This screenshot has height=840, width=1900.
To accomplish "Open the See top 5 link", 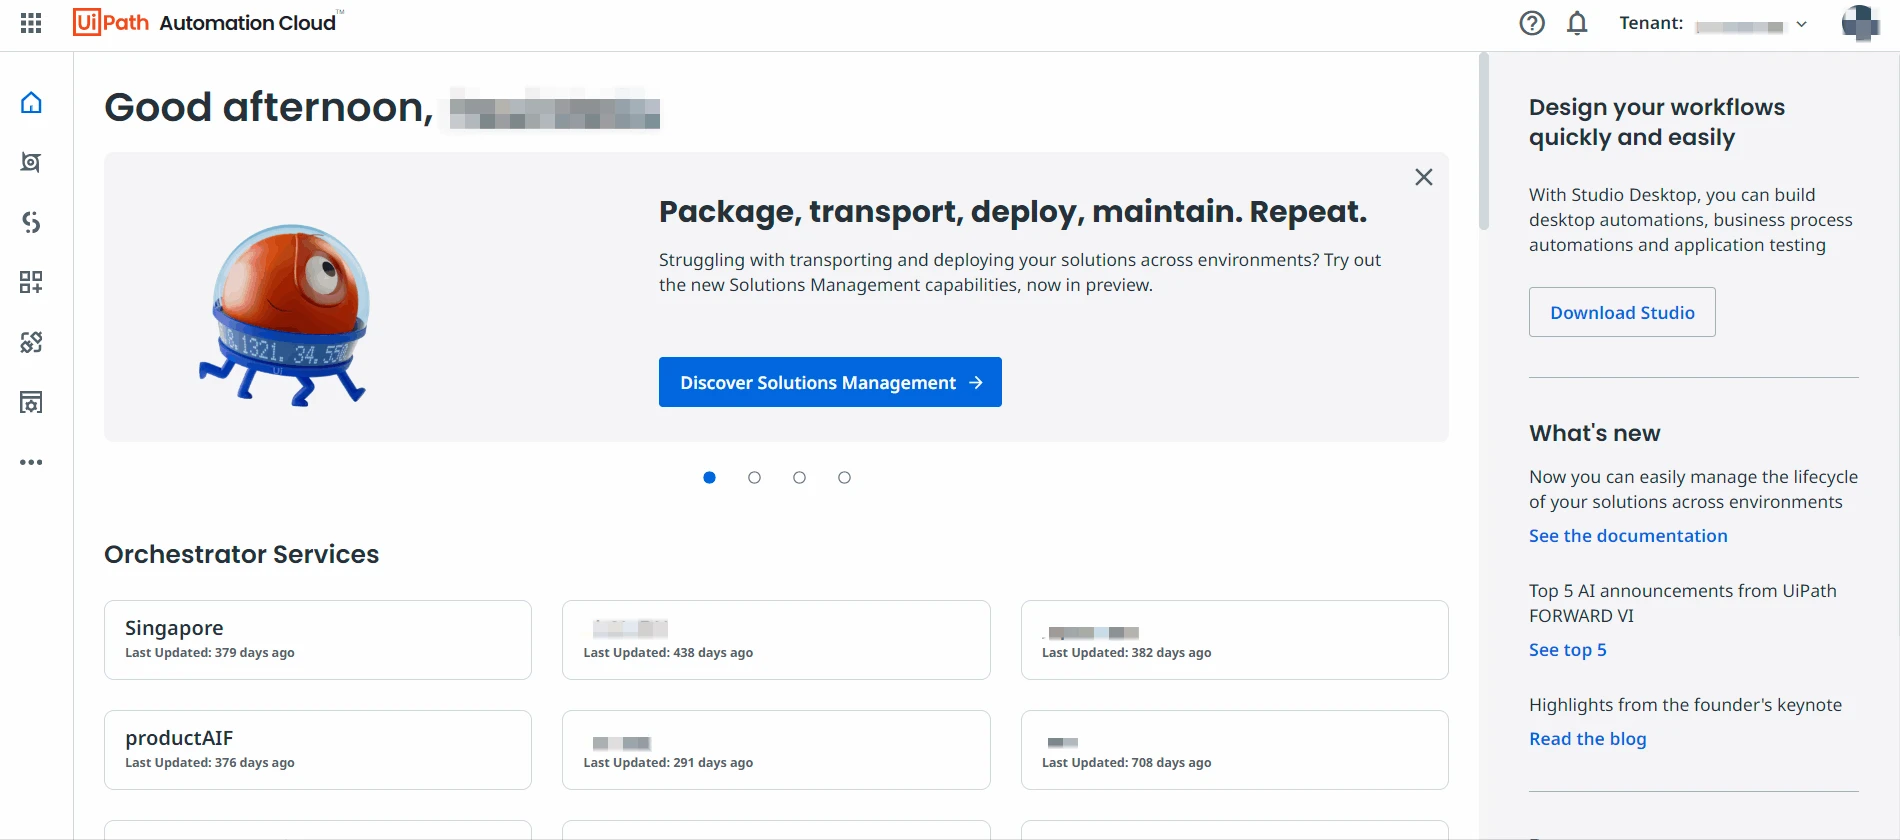I will (x=1568, y=650).
